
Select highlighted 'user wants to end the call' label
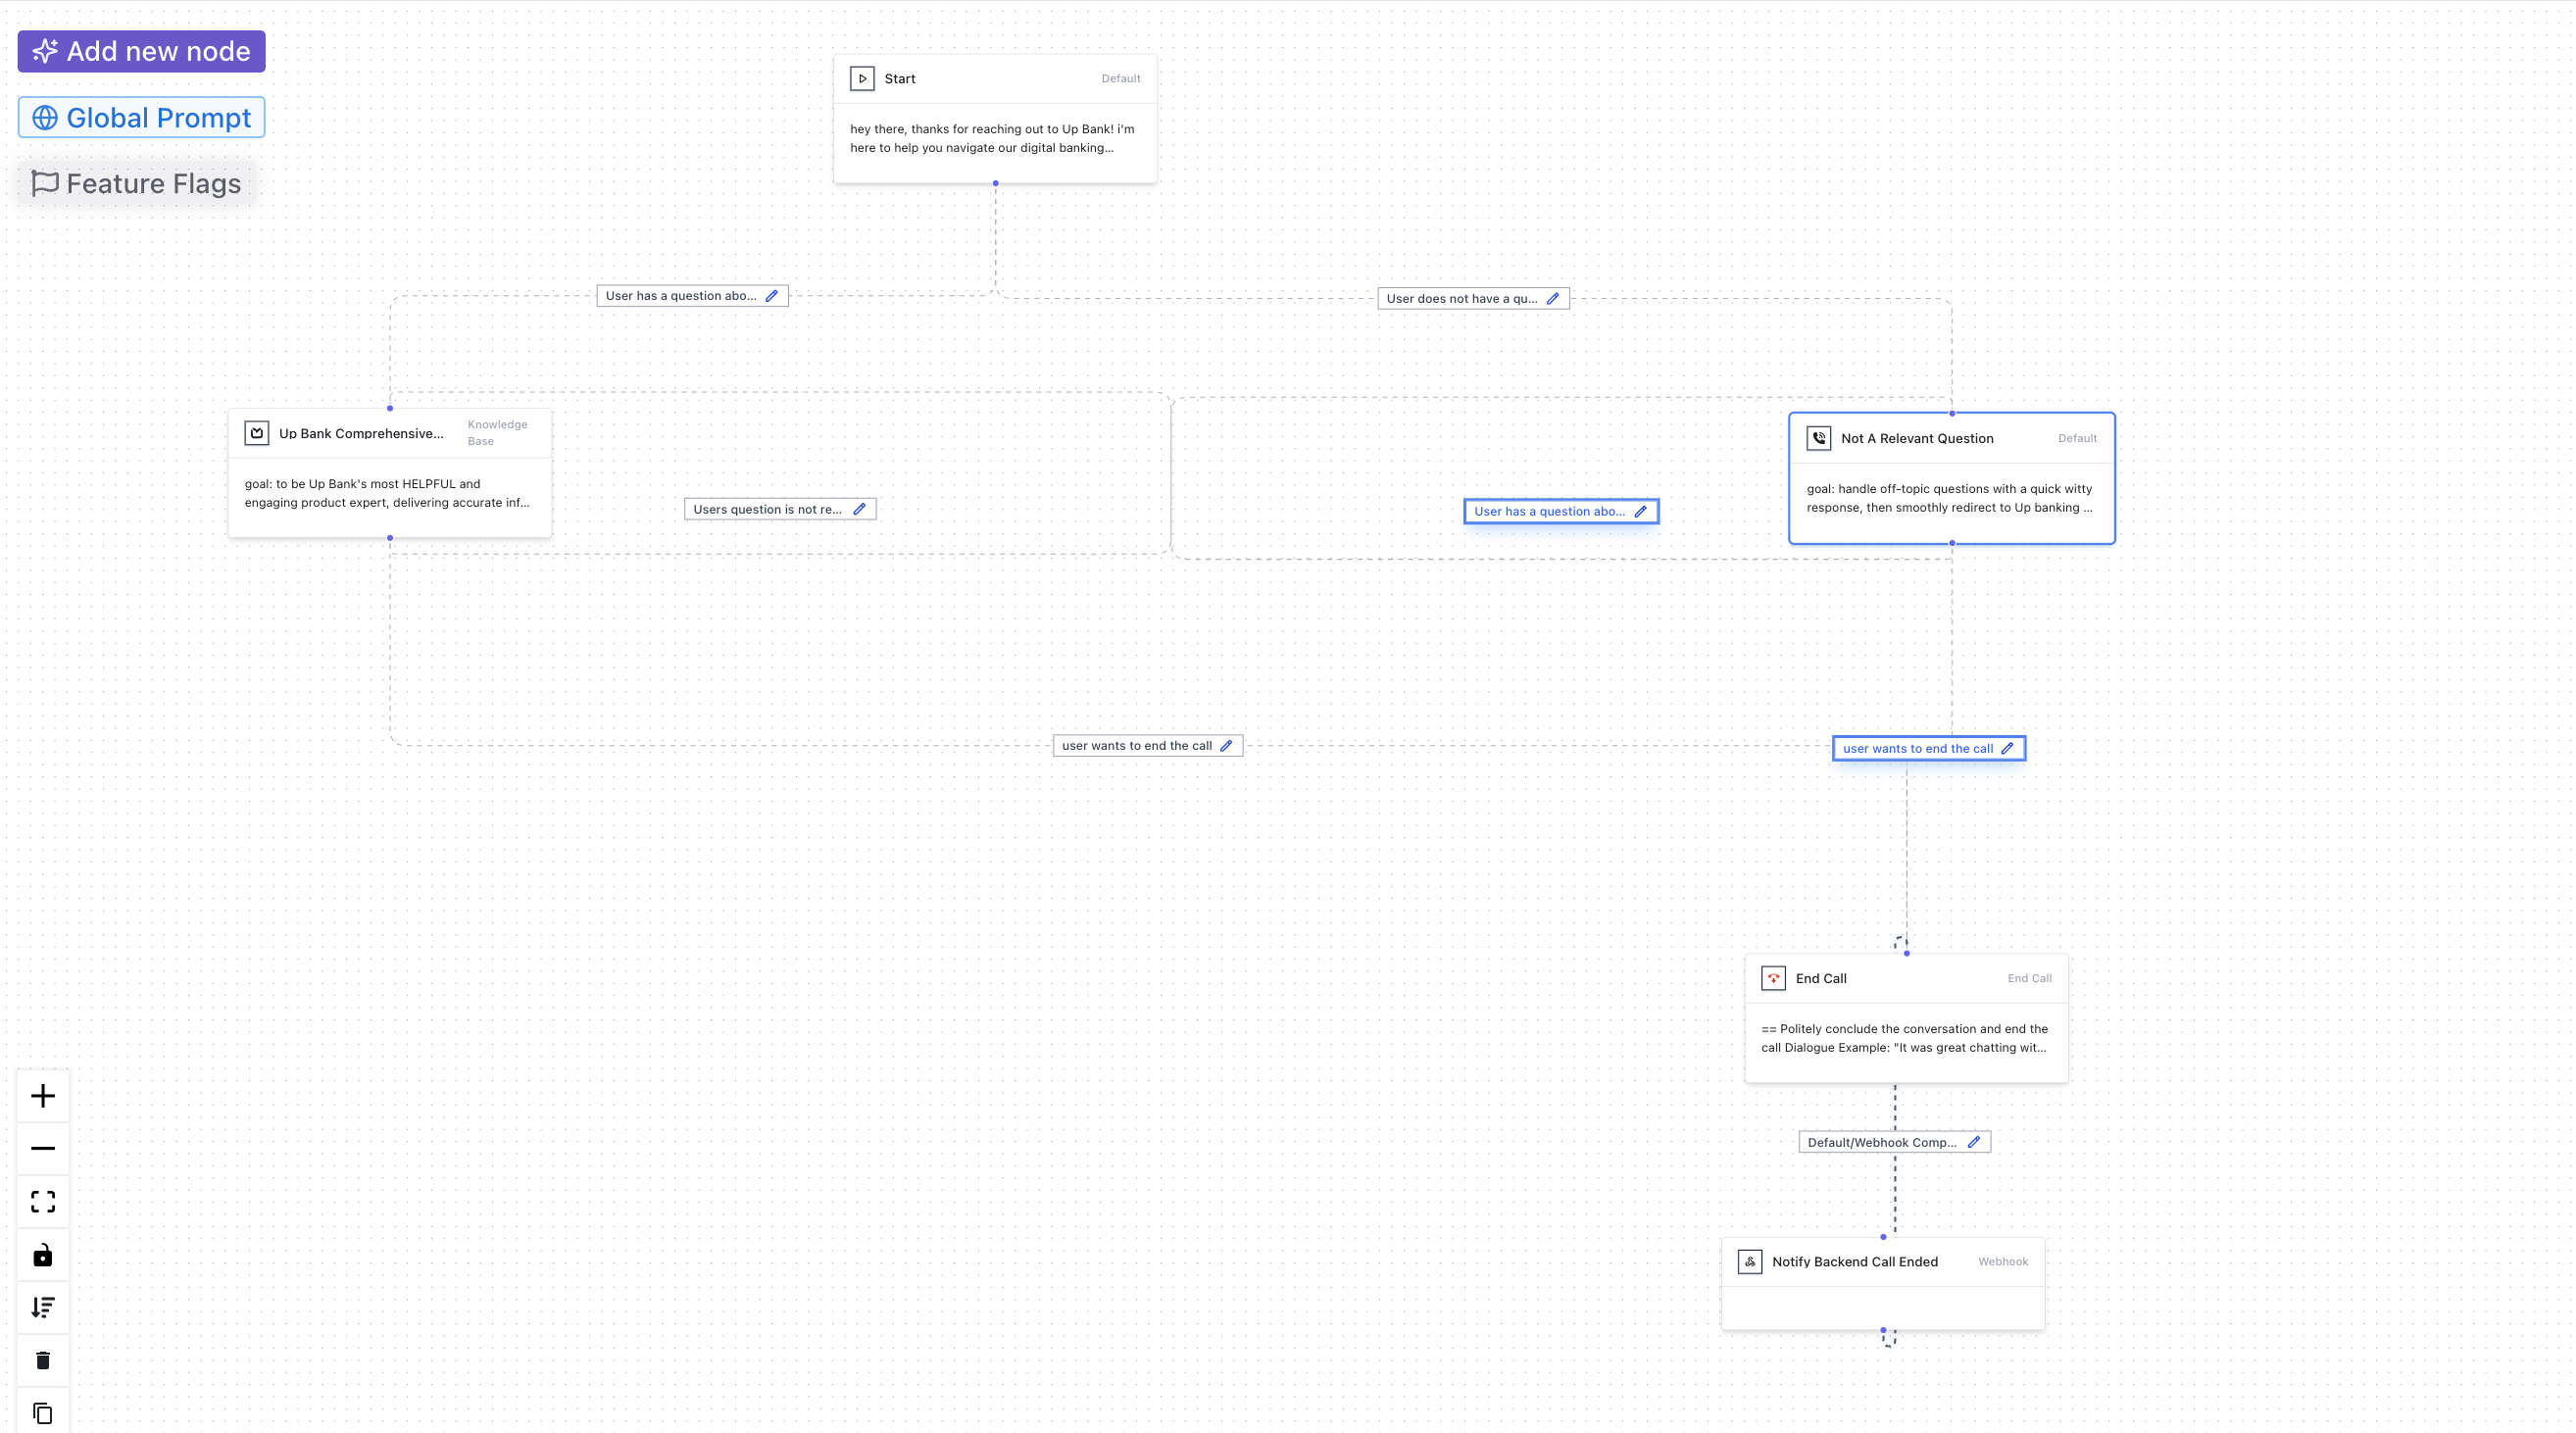(x=1917, y=748)
